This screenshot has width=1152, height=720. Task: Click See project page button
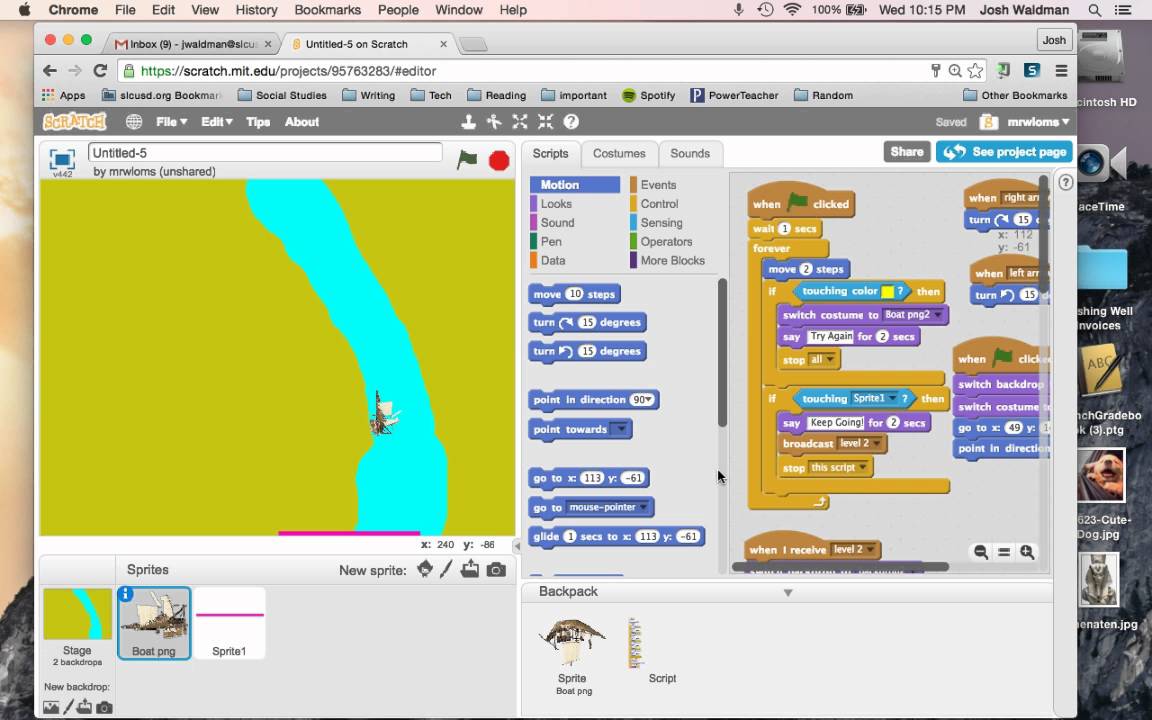[x=1004, y=151]
